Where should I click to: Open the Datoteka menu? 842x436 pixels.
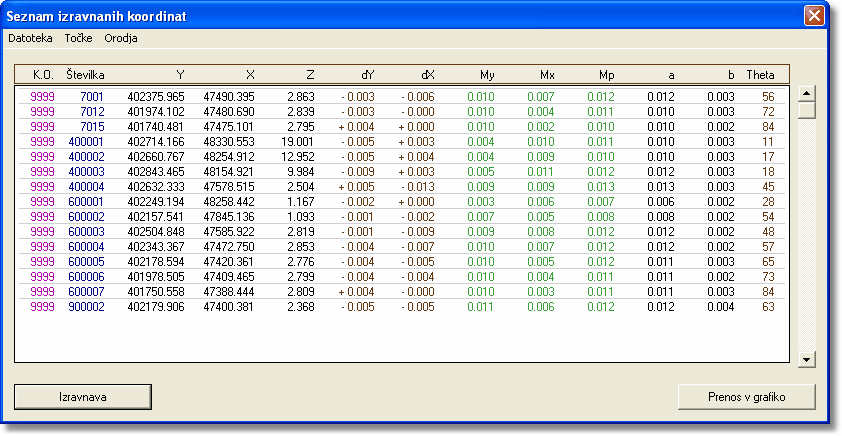30,38
